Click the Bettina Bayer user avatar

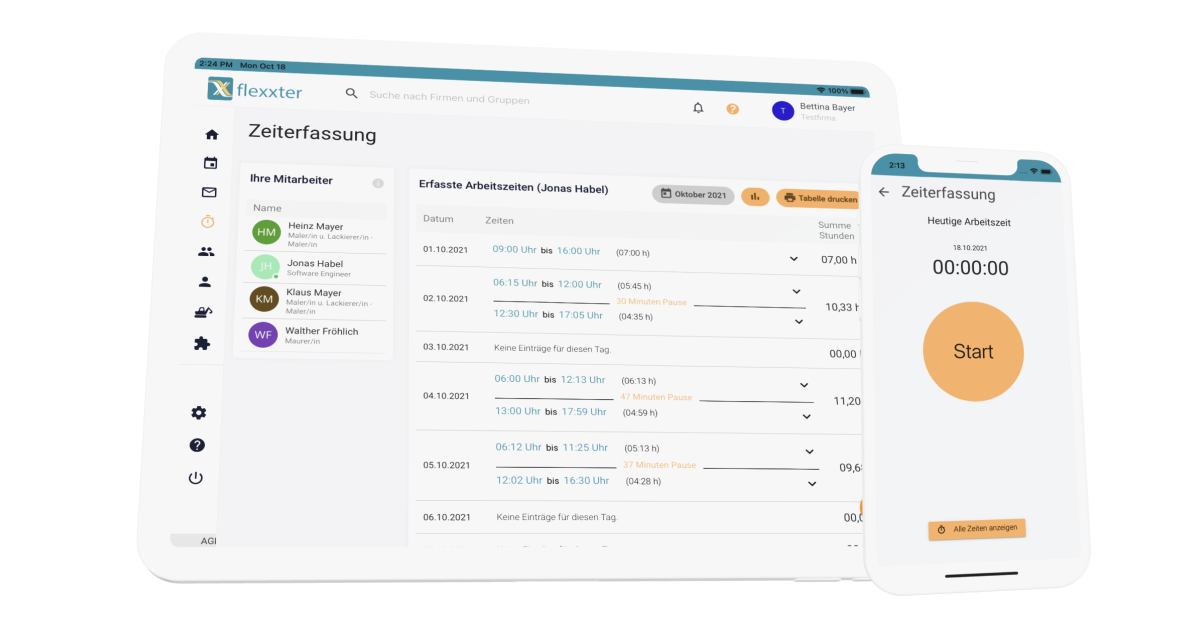tap(783, 110)
